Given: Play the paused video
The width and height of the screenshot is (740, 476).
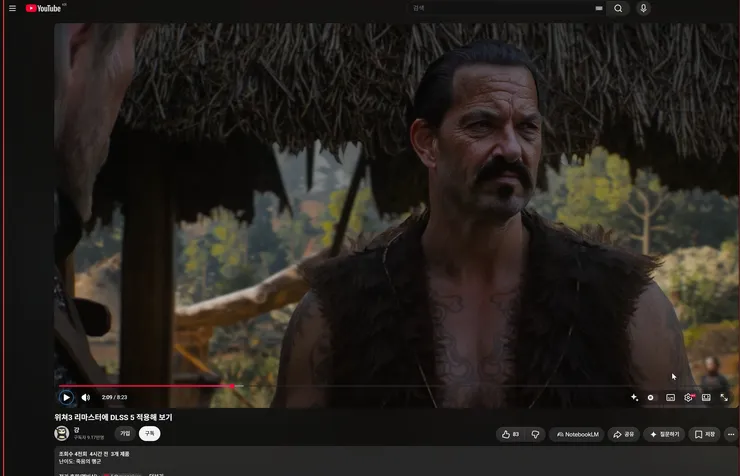Looking at the screenshot, I should [x=67, y=397].
